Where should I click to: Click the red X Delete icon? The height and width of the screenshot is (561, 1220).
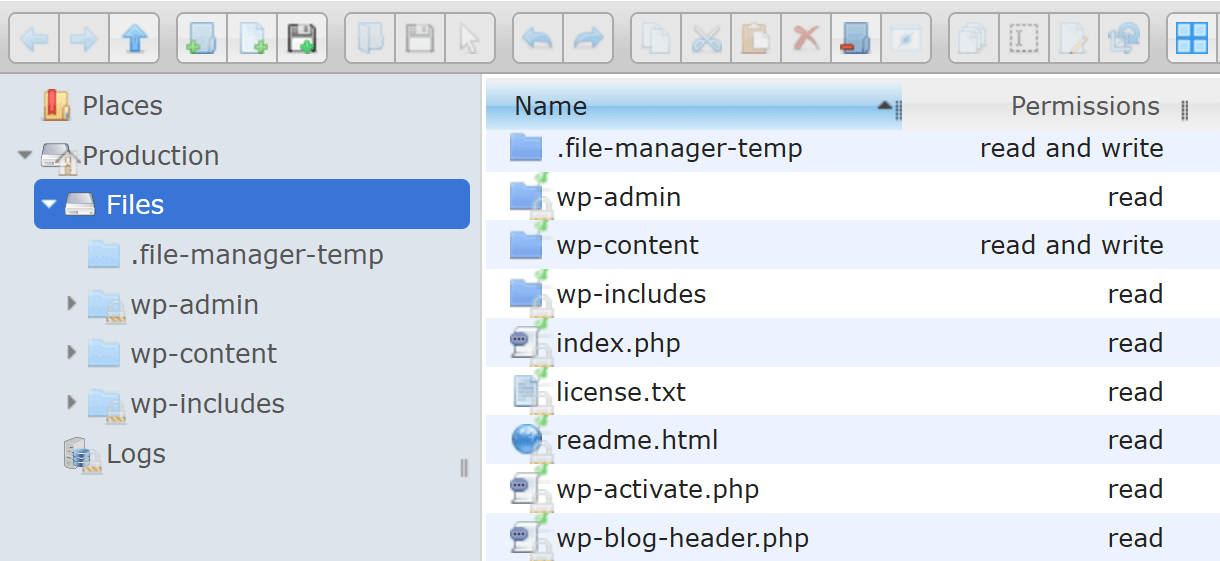[x=806, y=39]
